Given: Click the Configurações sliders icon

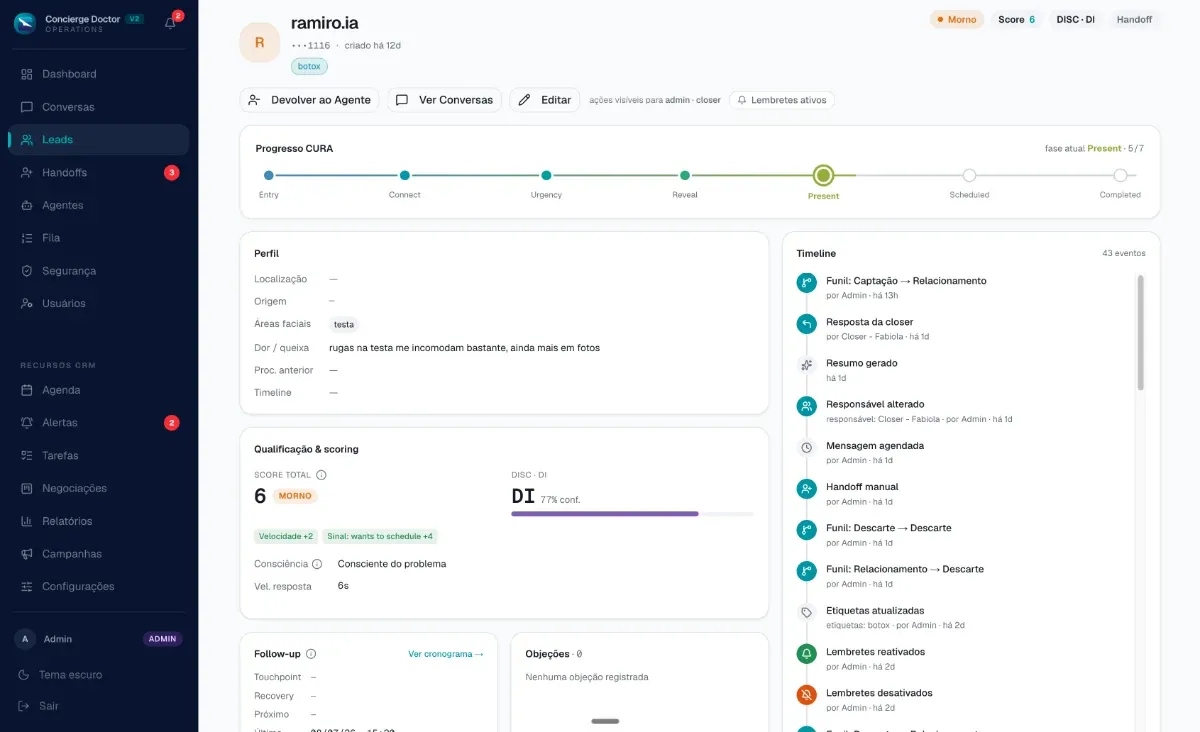Looking at the screenshot, I should (x=27, y=587).
